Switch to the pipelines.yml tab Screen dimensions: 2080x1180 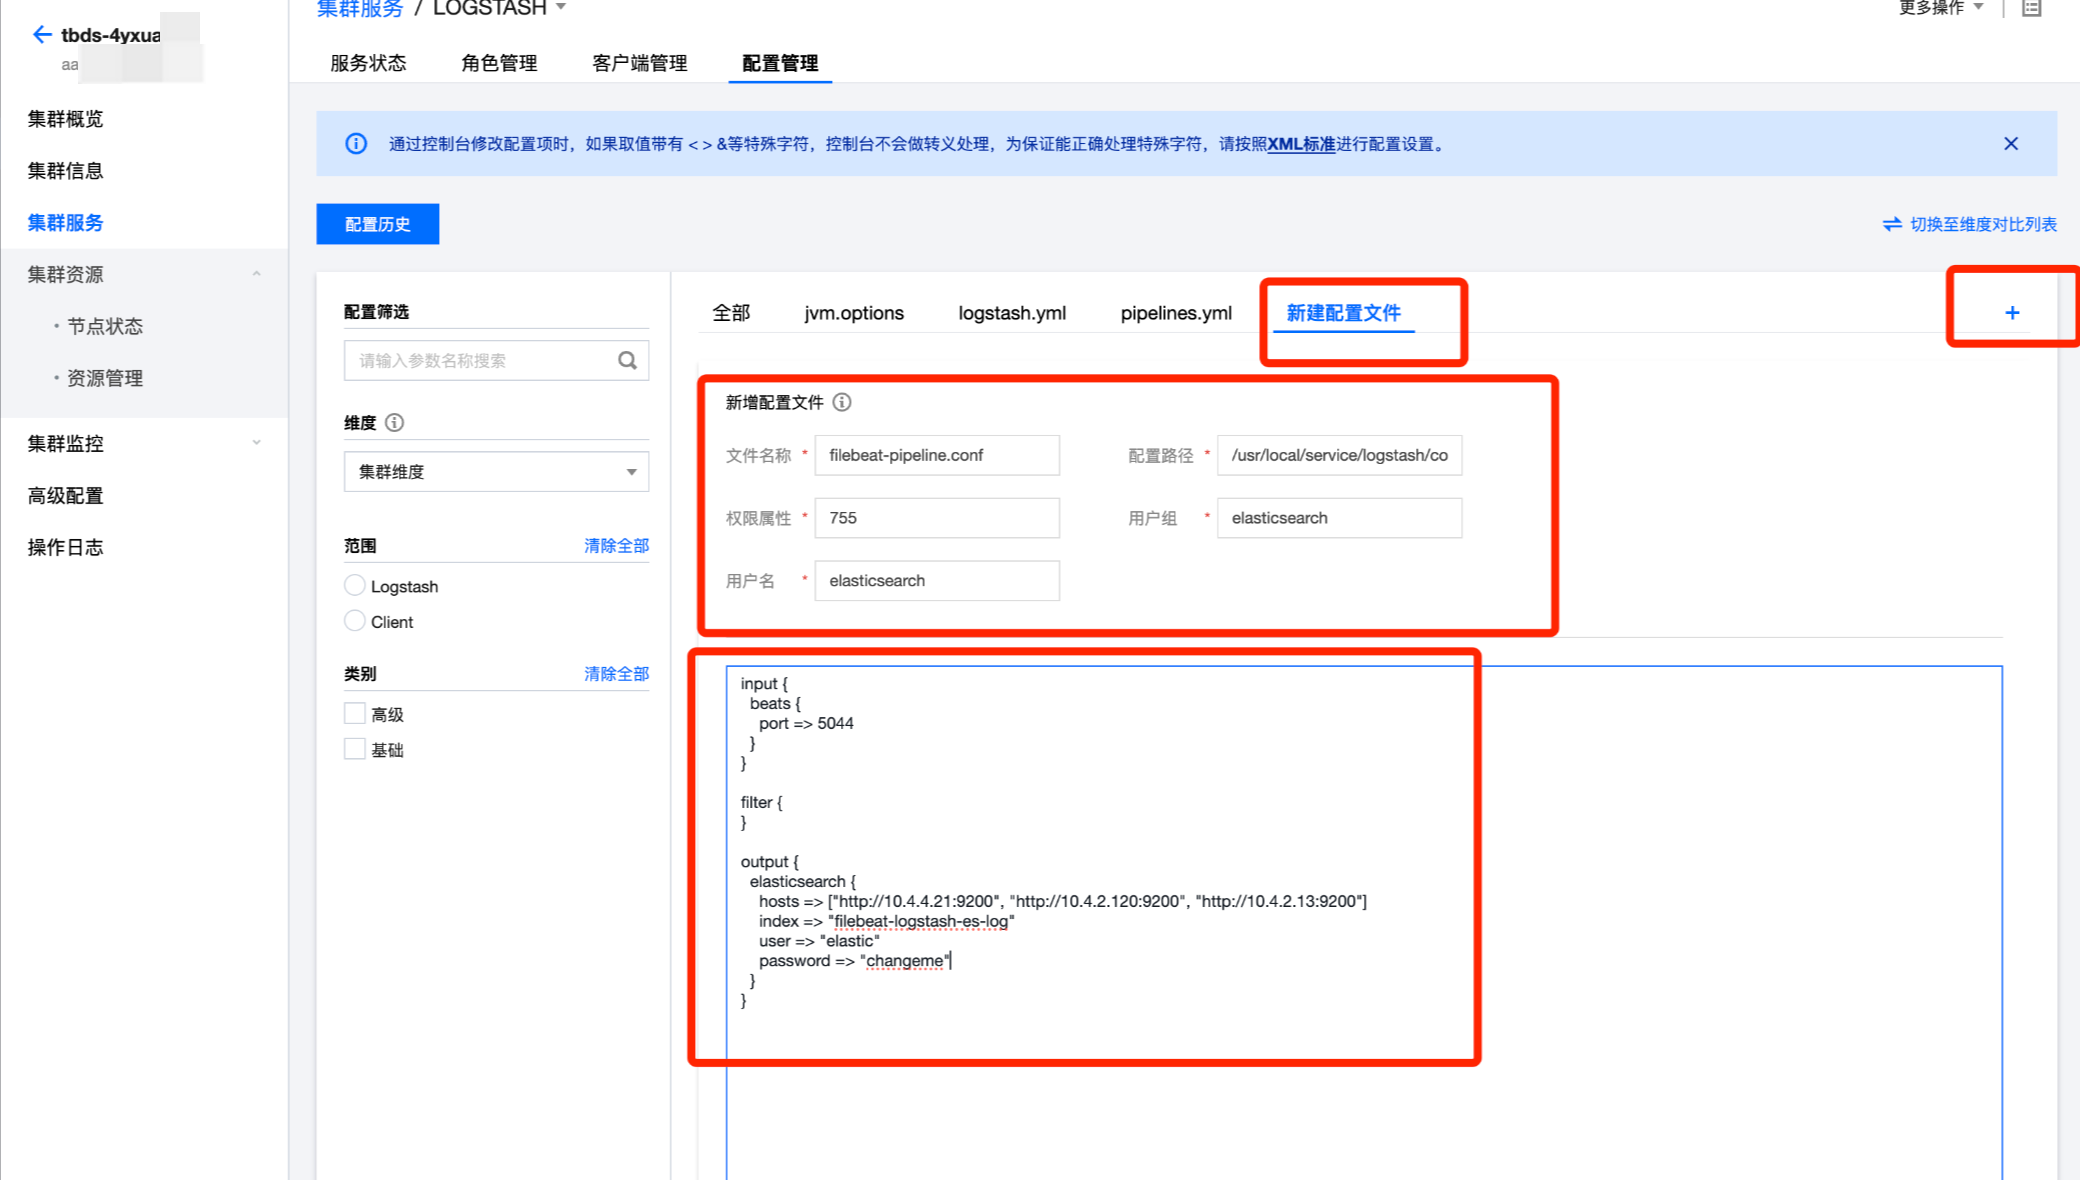click(x=1176, y=313)
